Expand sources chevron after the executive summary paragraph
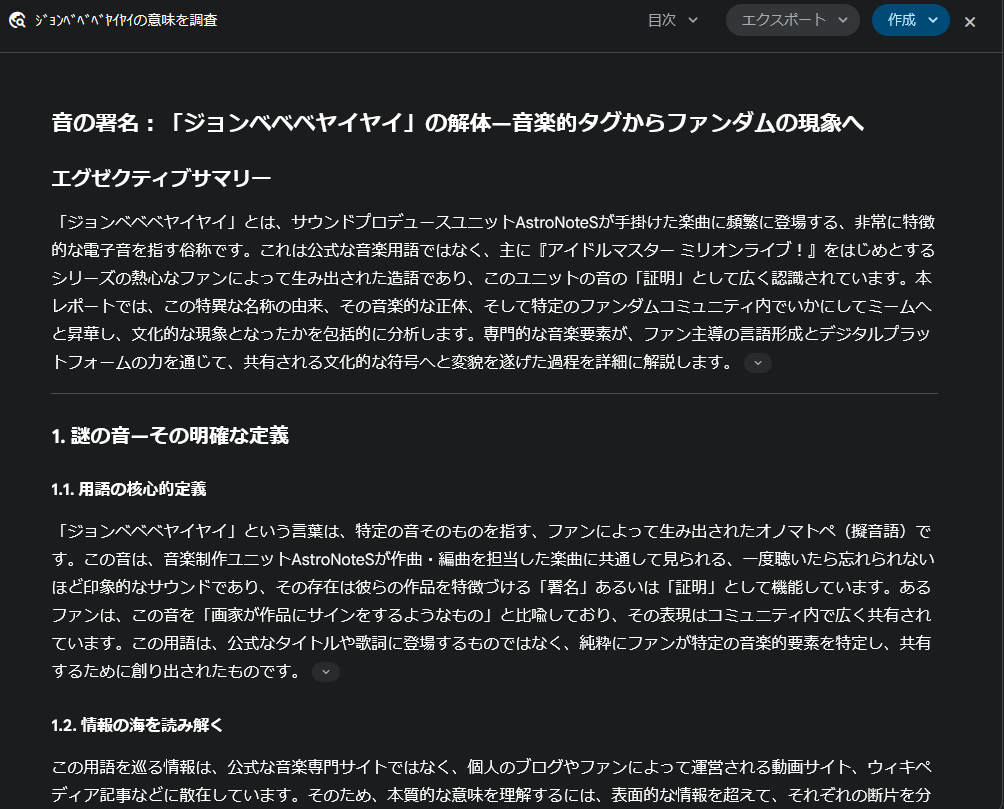 [758, 363]
